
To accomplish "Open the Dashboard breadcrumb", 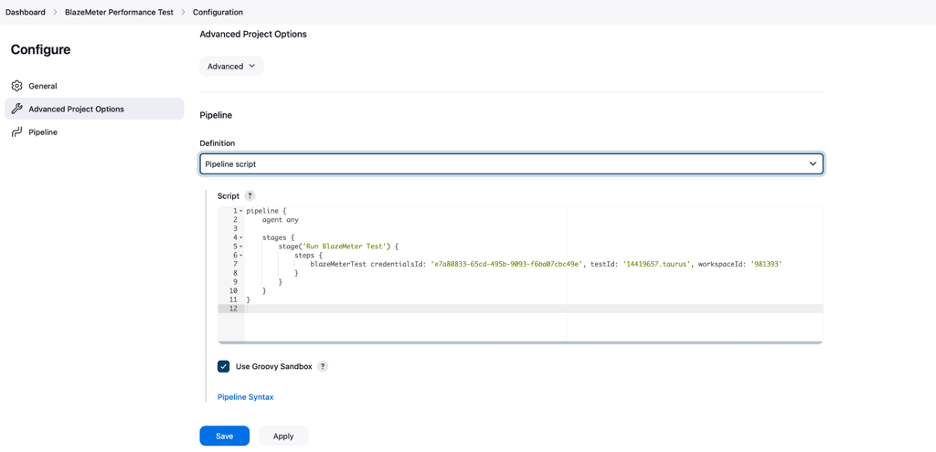I will click(25, 12).
